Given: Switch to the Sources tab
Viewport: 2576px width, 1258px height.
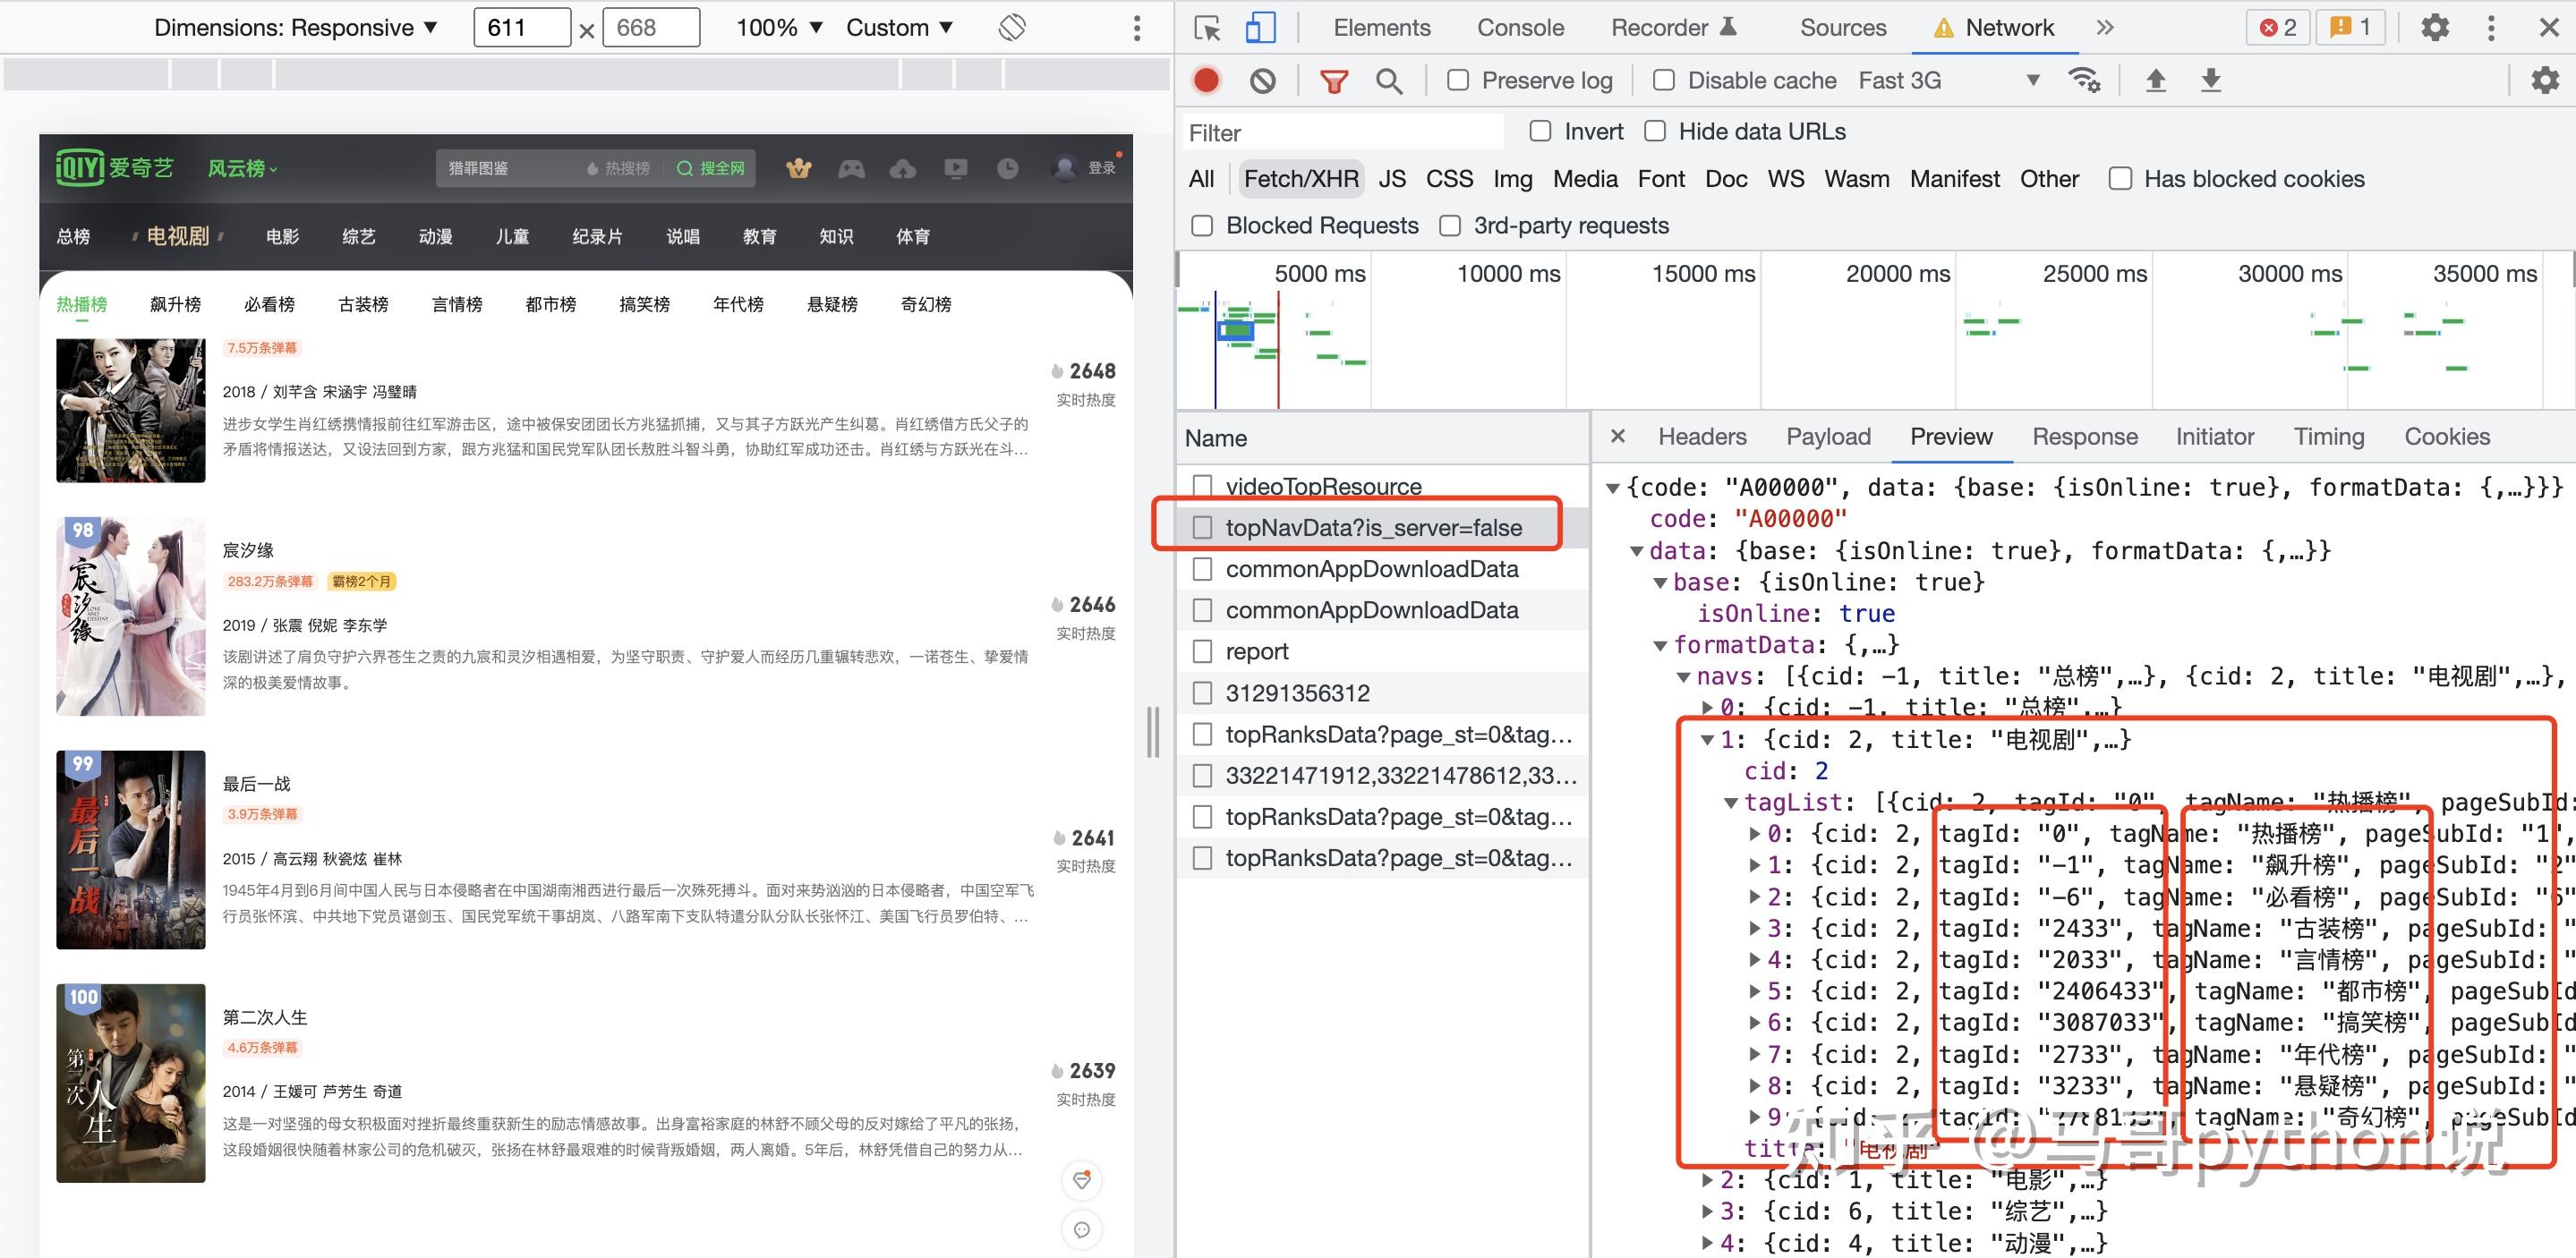Looking at the screenshot, I should click(x=1842, y=28).
